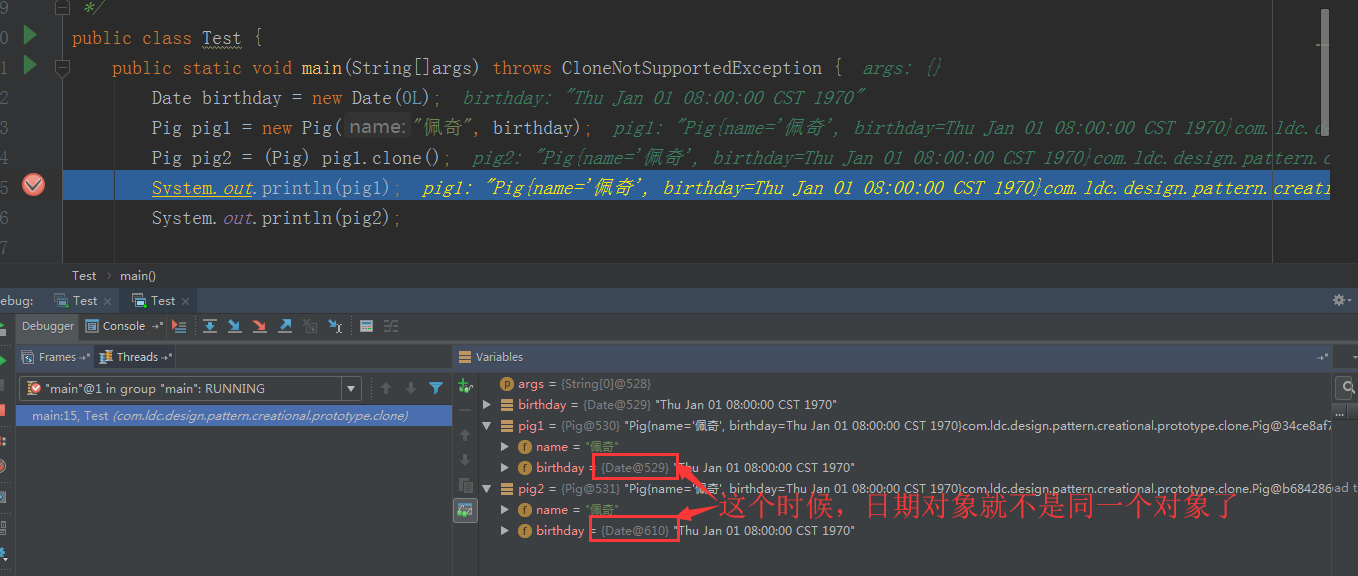This screenshot has height=576, width=1358.
Task: Select next frame down arrow
Action: tap(410, 388)
